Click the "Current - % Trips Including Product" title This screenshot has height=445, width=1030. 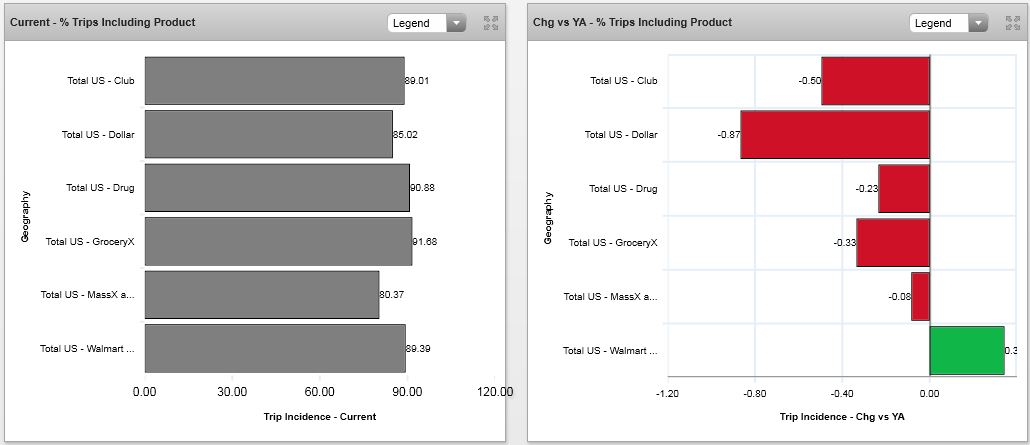pyautogui.click(x=103, y=22)
